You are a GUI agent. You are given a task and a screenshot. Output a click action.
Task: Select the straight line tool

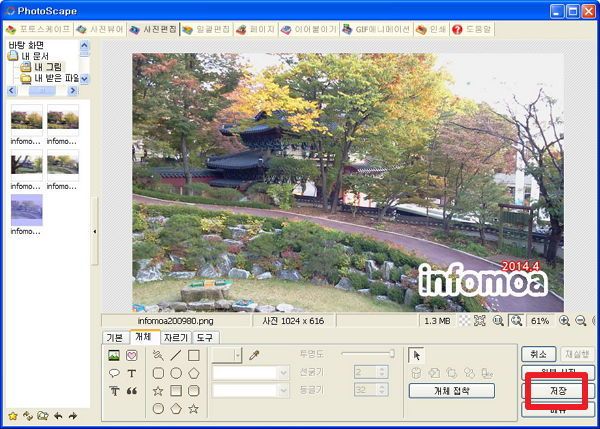tap(176, 356)
